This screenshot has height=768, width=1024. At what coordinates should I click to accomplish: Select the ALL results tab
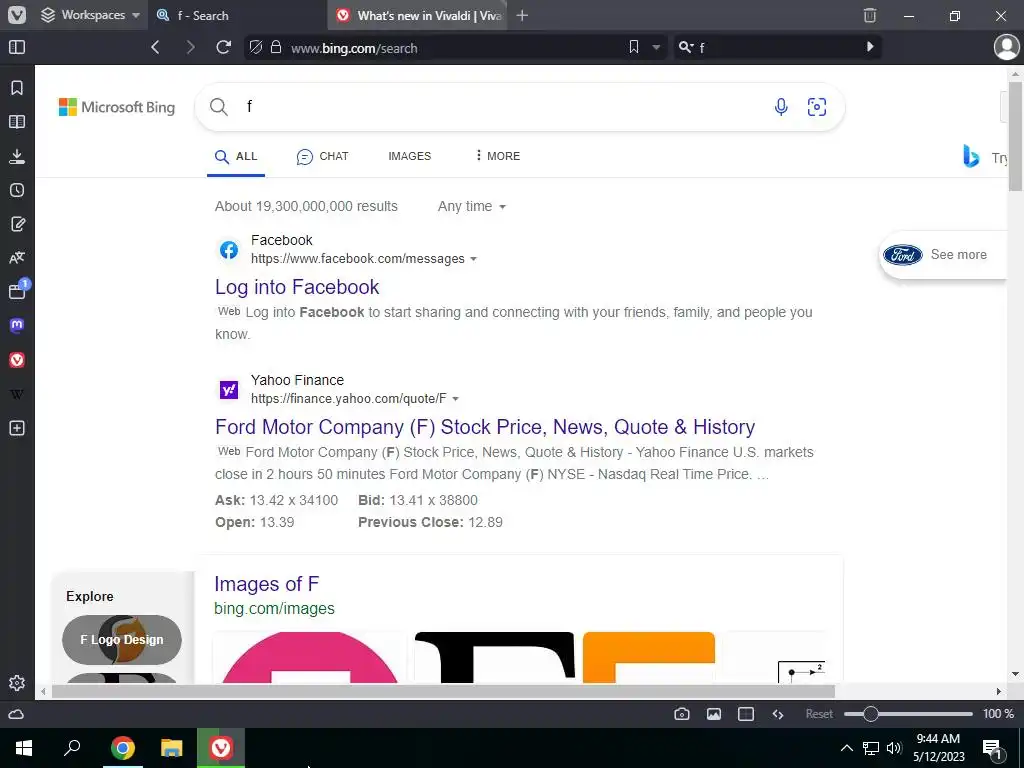tap(236, 157)
